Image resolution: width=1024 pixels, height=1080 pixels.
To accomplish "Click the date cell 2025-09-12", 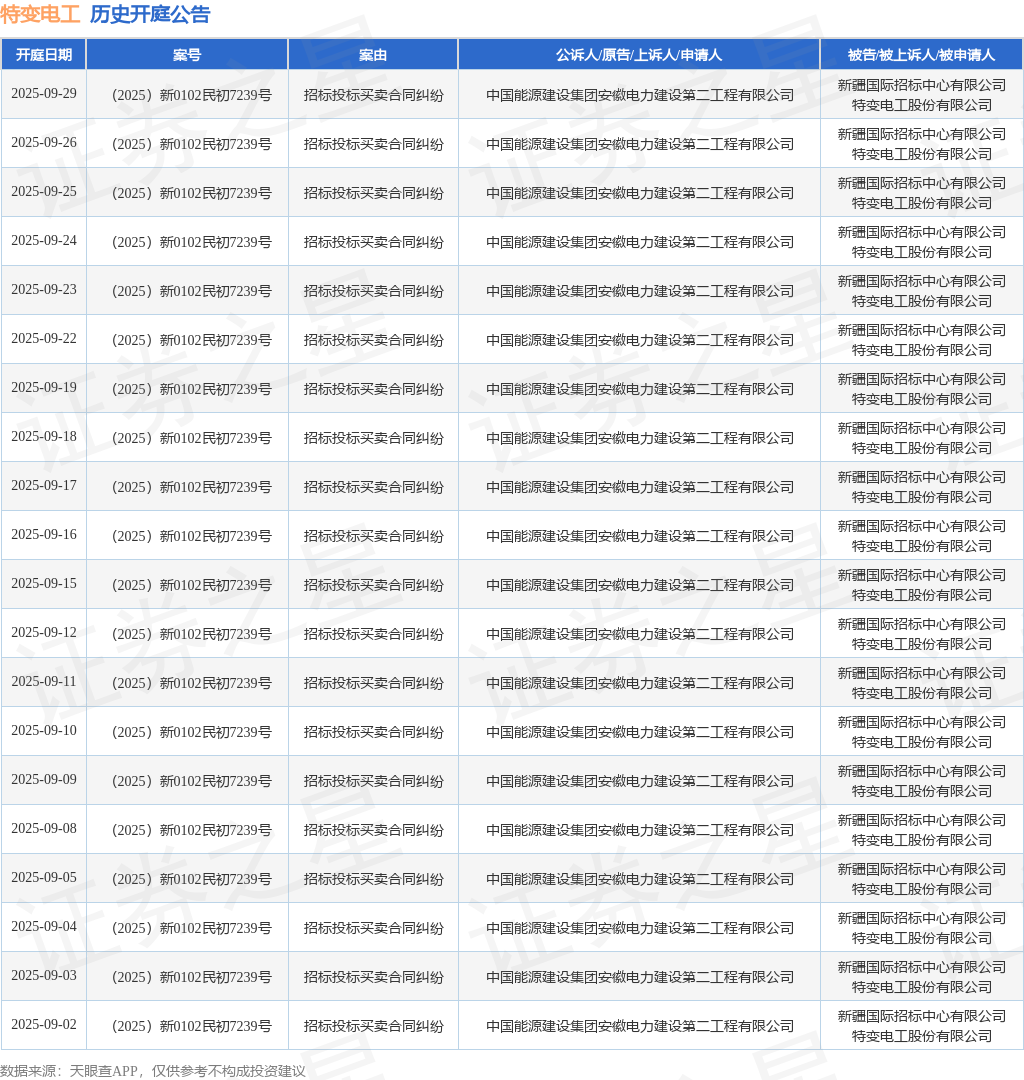I will point(44,632).
